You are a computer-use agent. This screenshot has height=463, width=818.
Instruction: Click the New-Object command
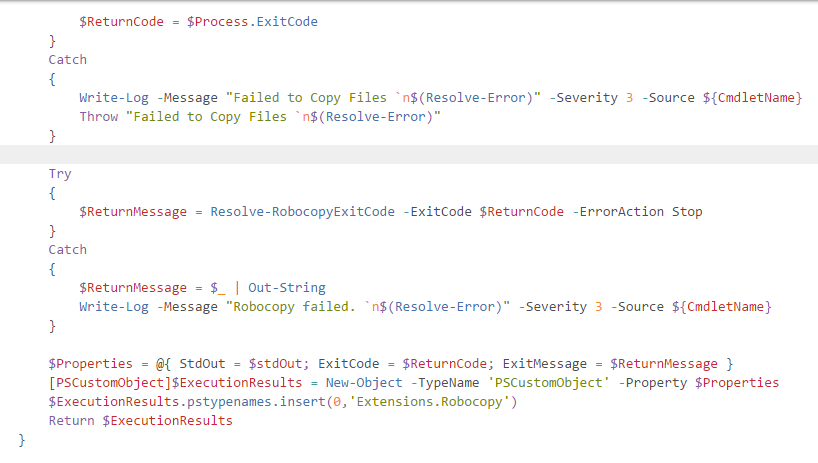[364, 383]
